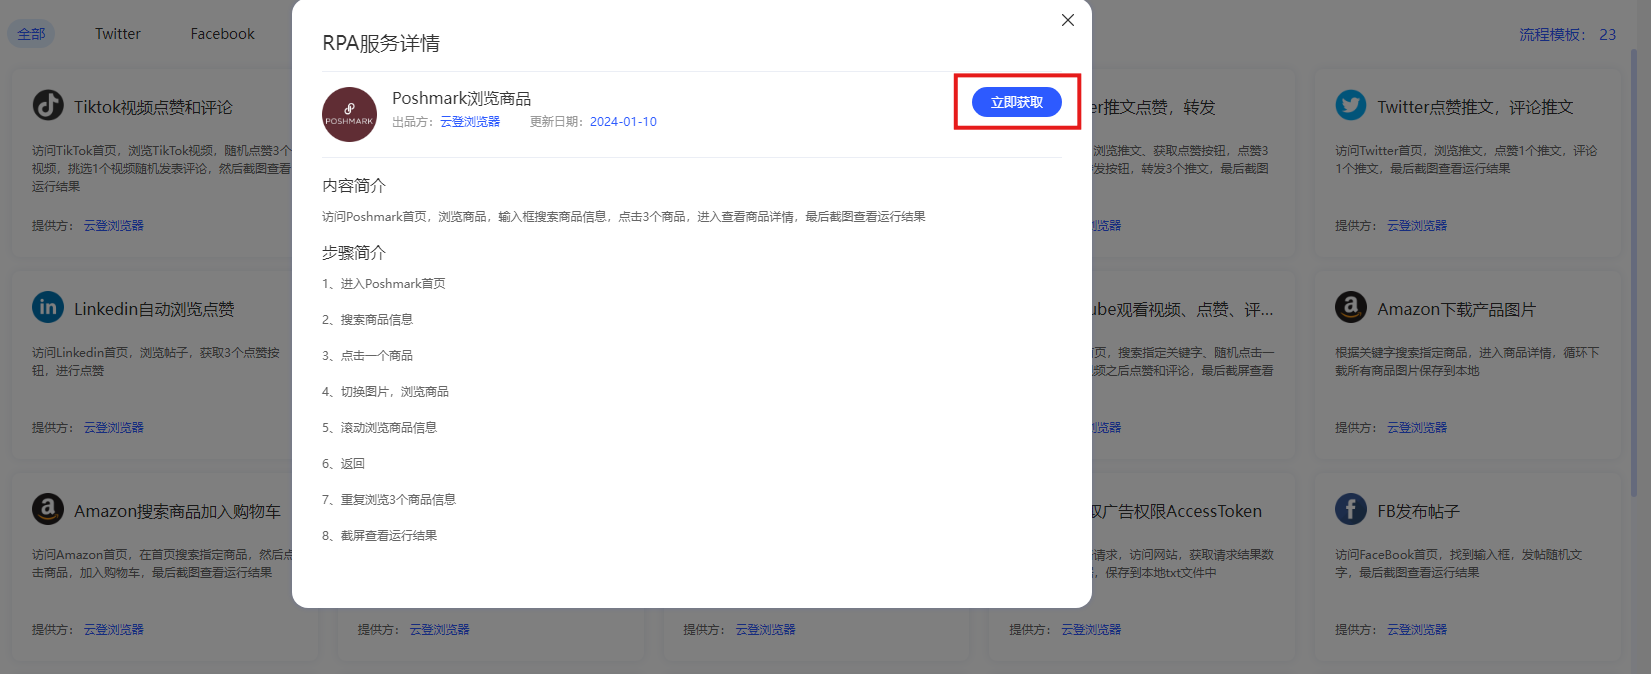
Task: Click 云登浏览器 link on Tiktok card
Action: 113,226
